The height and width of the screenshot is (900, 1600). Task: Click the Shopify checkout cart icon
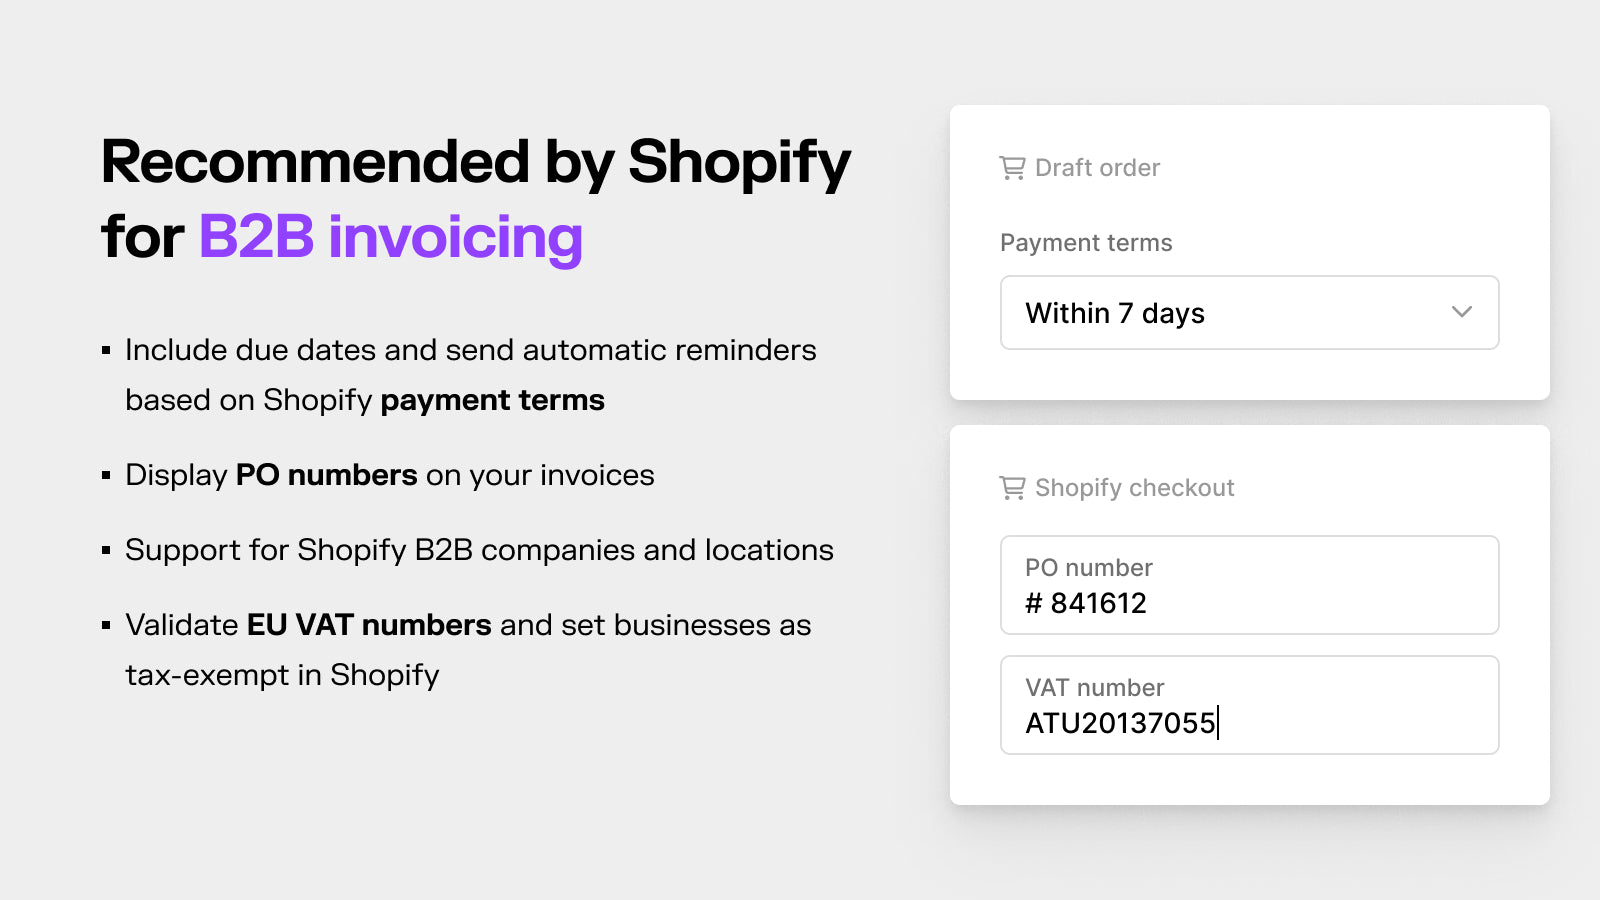point(1012,488)
